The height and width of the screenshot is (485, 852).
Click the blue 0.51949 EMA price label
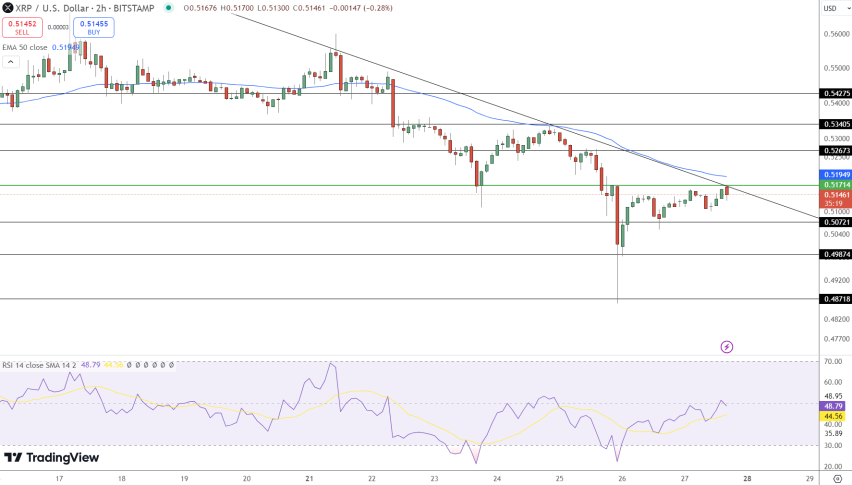click(x=836, y=174)
